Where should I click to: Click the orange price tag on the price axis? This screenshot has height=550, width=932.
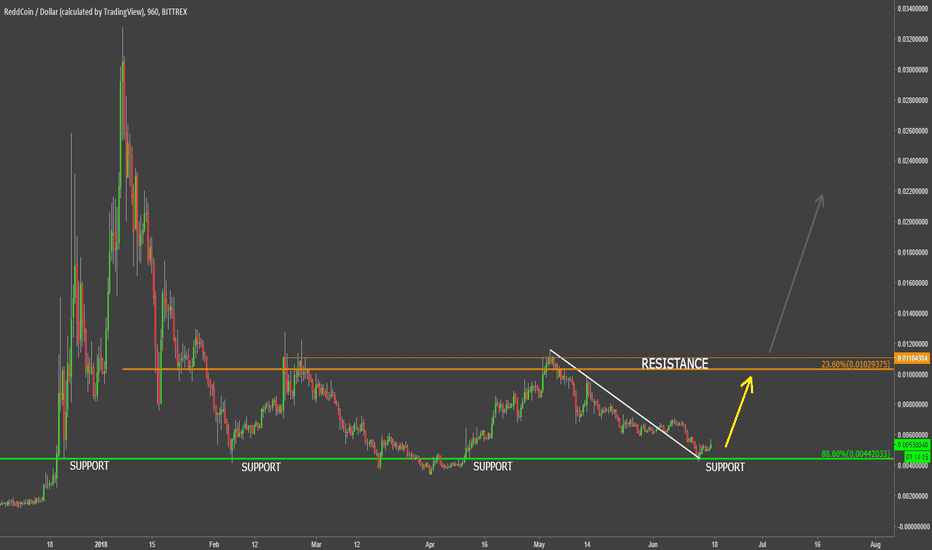912,359
